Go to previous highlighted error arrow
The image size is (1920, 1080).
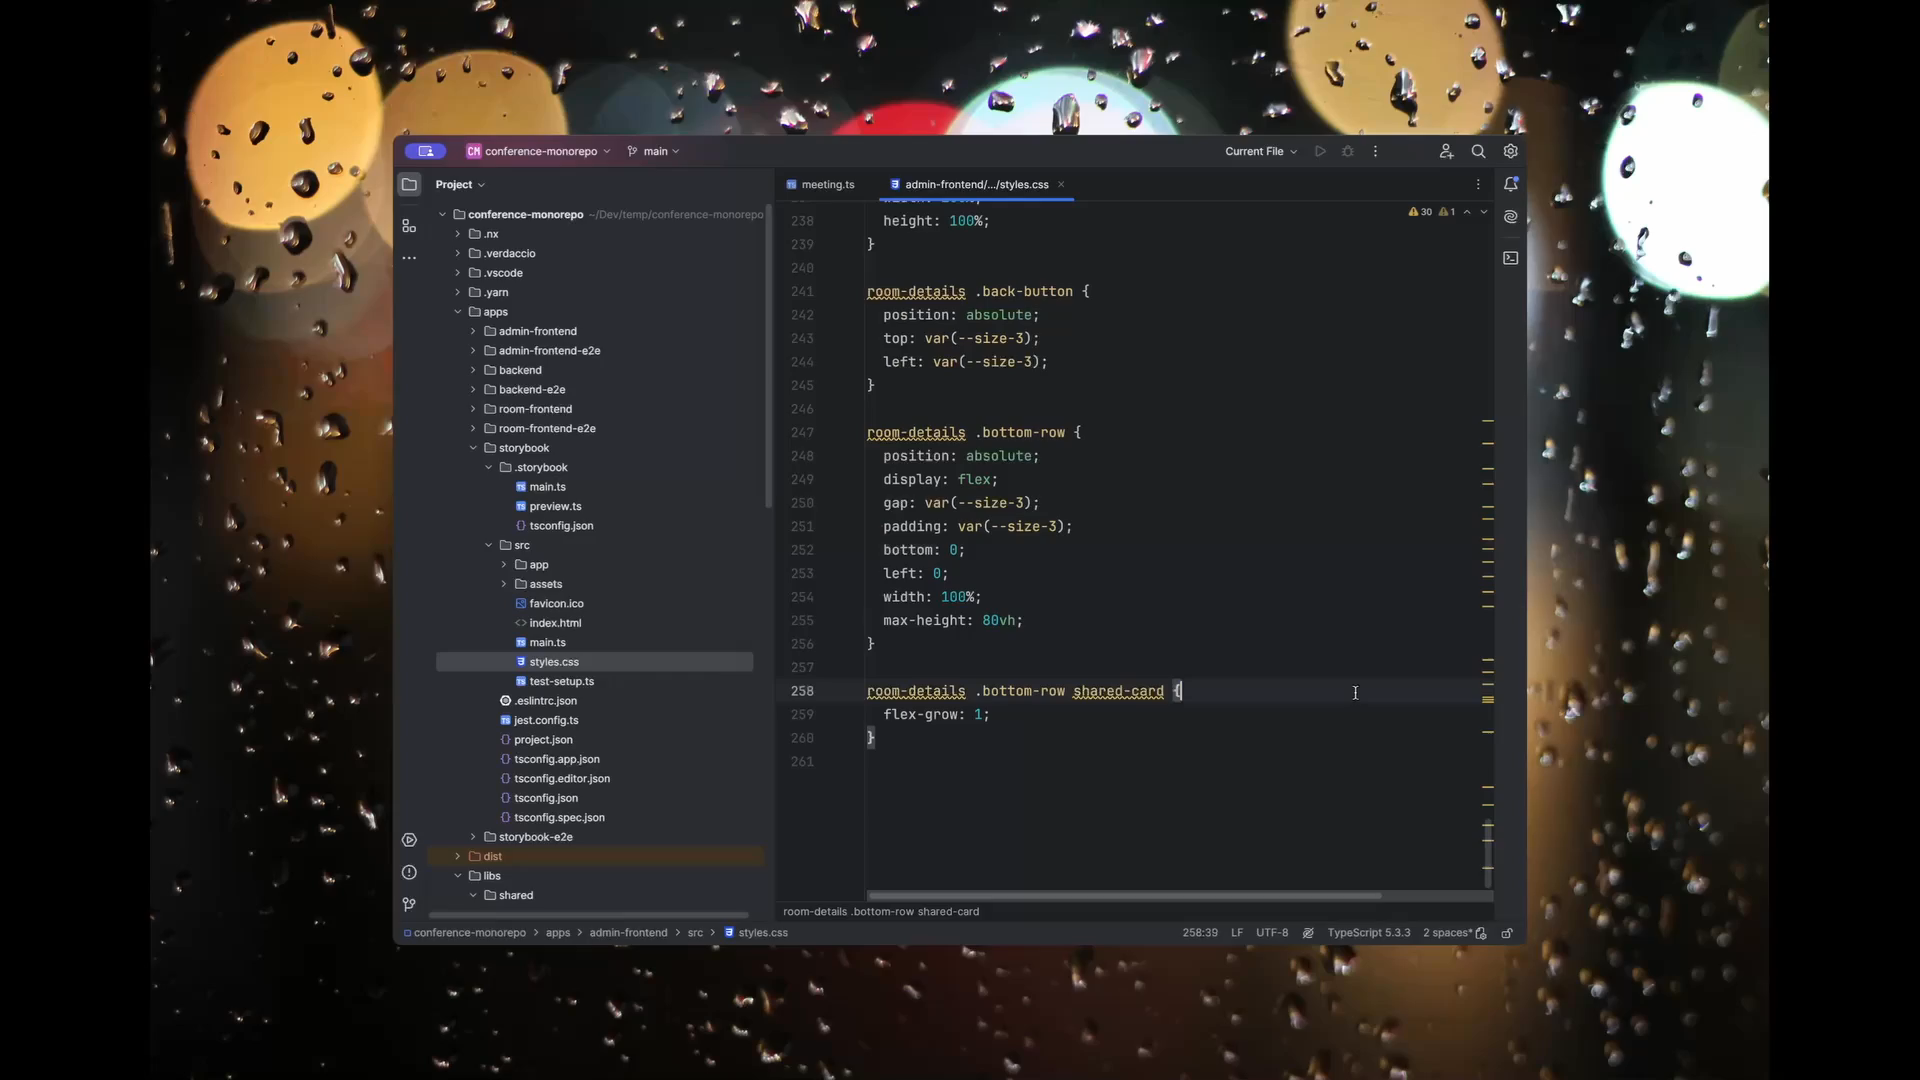[1467, 212]
